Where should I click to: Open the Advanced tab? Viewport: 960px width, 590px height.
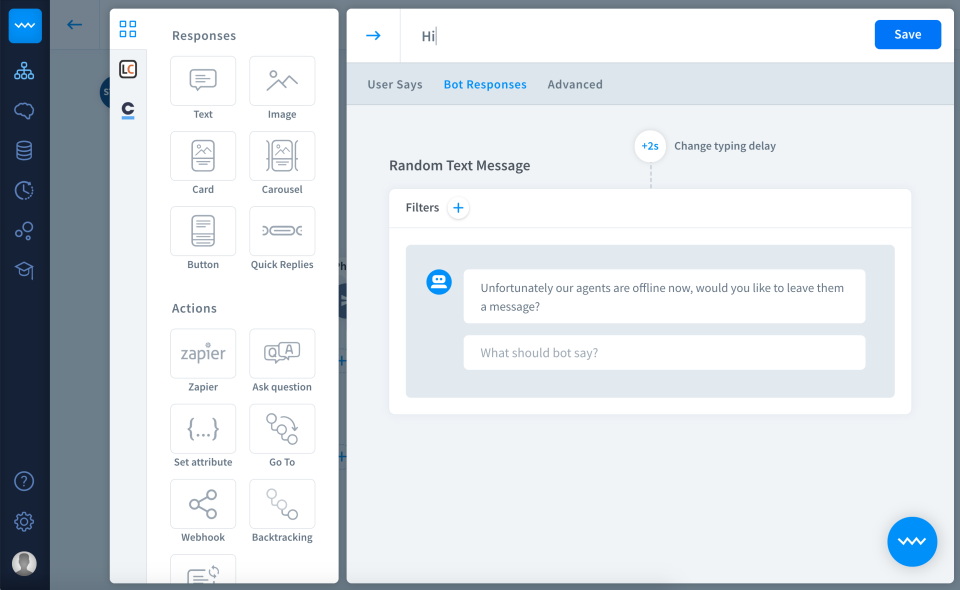tap(575, 84)
